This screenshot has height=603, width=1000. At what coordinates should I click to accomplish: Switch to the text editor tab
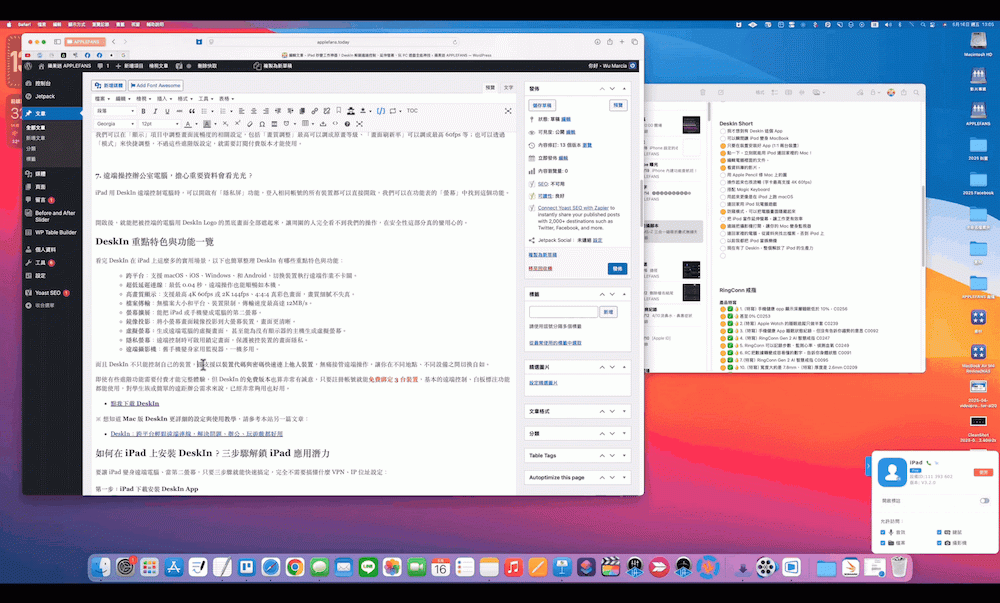pos(507,87)
